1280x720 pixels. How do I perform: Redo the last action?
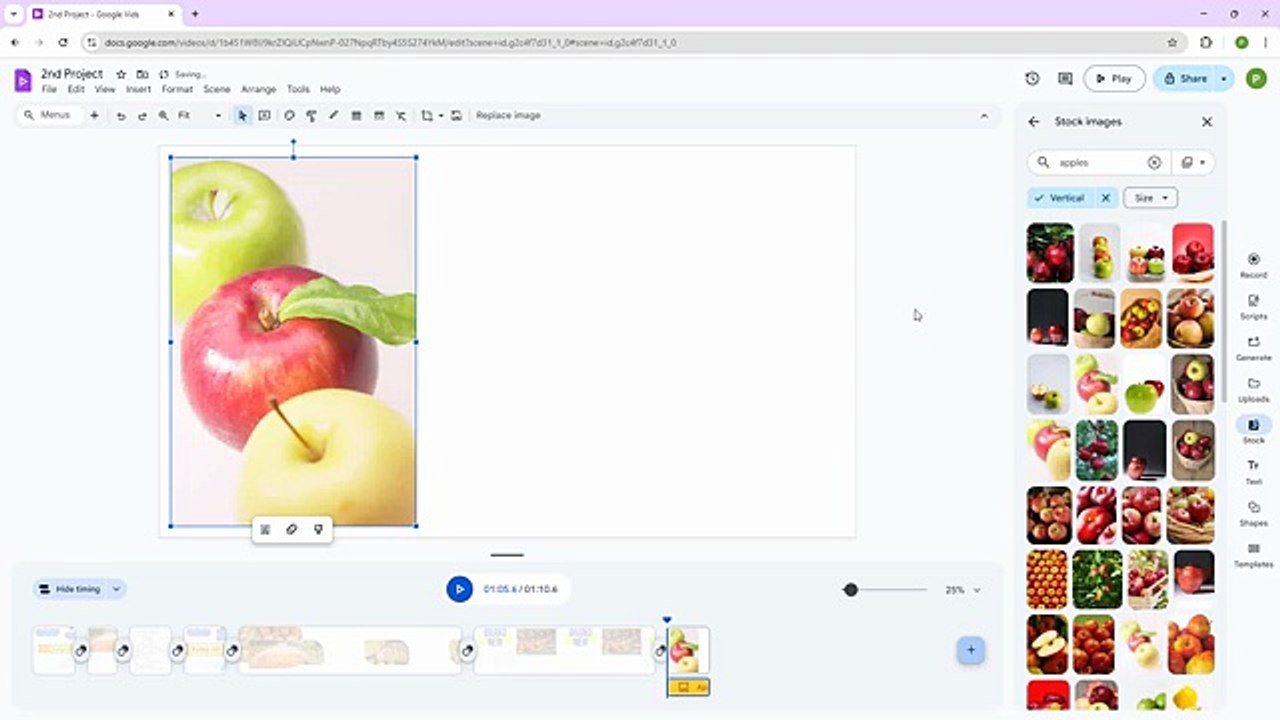pyautogui.click(x=142, y=115)
